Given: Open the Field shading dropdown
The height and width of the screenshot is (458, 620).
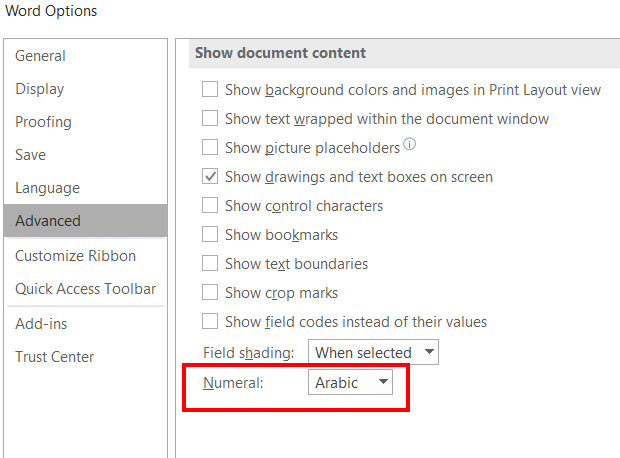Looking at the screenshot, I should point(373,352).
